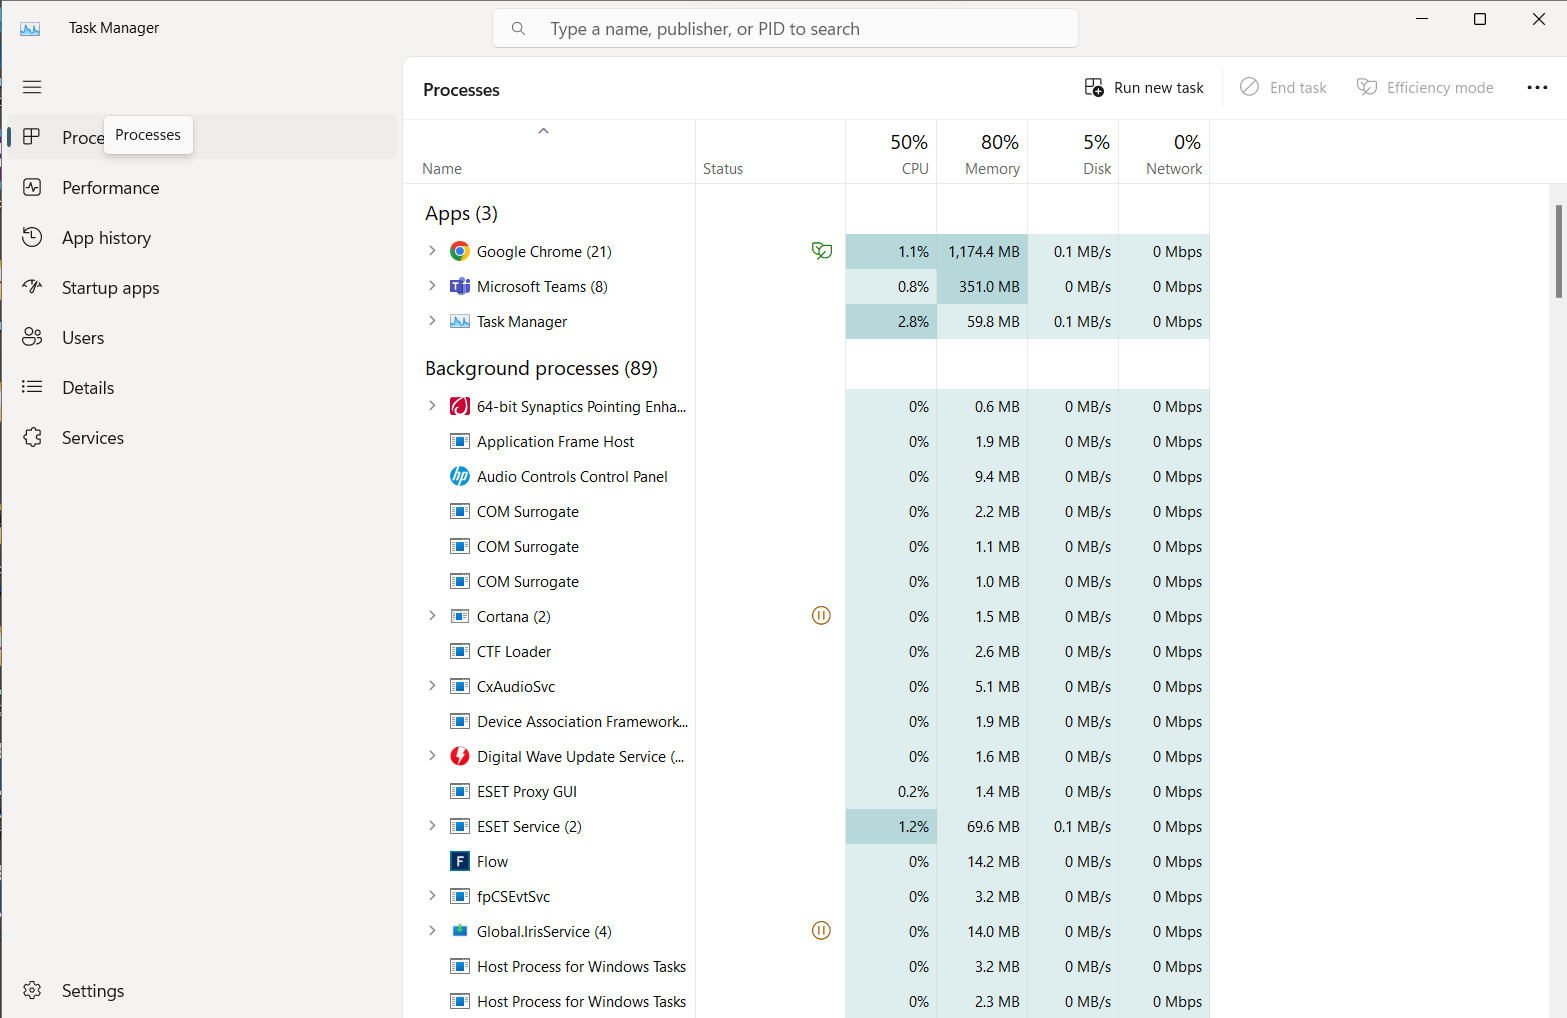Expand the fpCSEvtSvc entry

pyautogui.click(x=432, y=896)
